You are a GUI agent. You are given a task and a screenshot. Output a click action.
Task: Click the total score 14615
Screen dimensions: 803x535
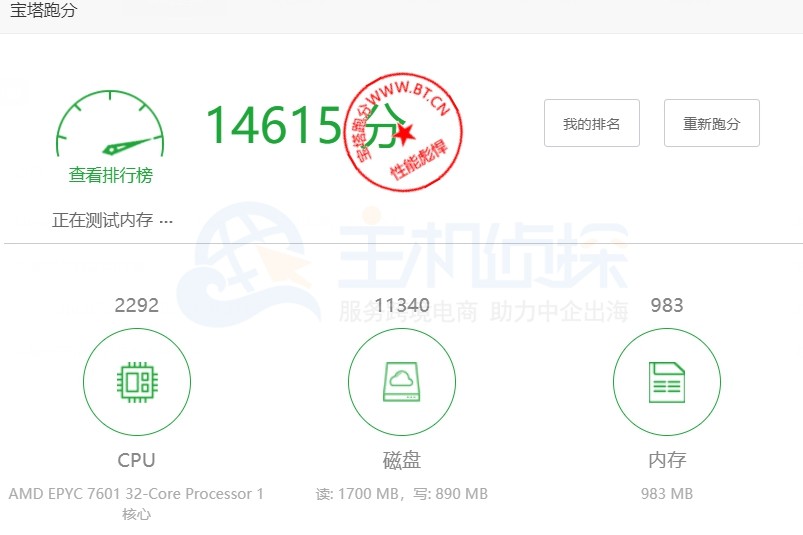(273, 124)
